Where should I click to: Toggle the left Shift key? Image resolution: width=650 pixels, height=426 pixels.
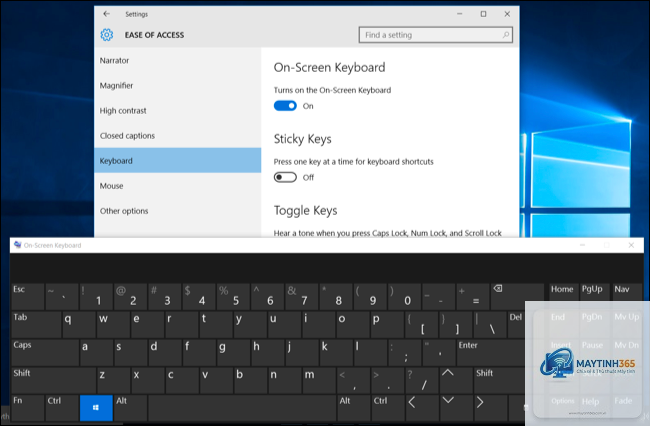[53, 380]
